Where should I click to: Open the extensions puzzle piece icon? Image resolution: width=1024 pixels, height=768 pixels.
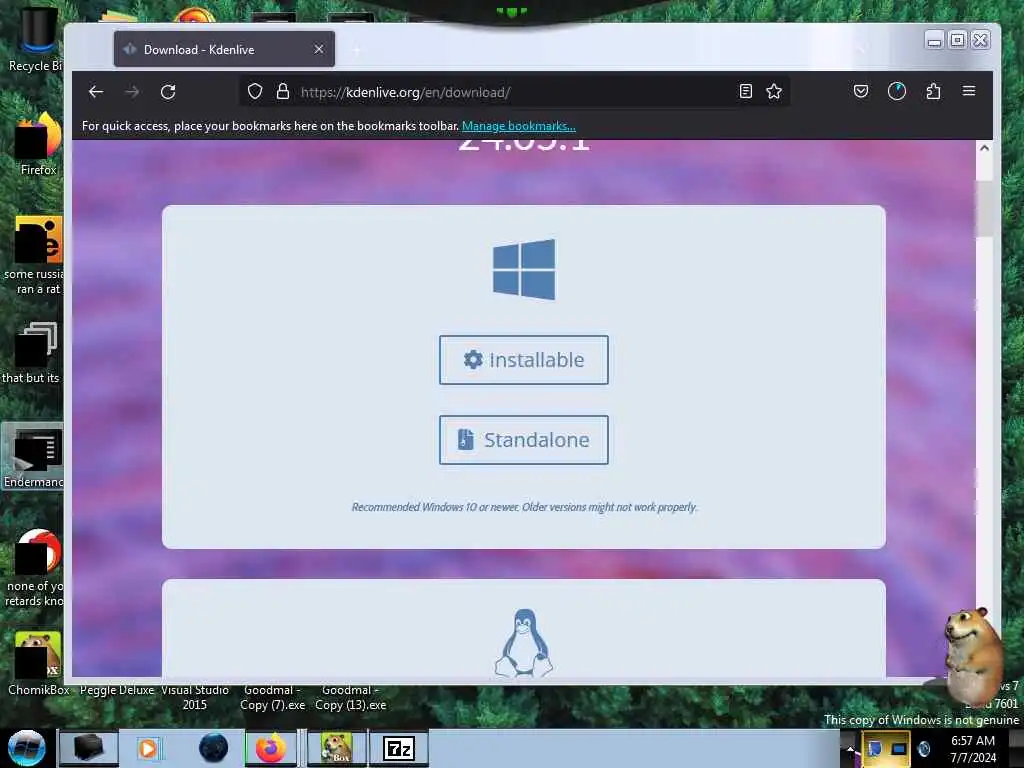pyautogui.click(x=933, y=91)
